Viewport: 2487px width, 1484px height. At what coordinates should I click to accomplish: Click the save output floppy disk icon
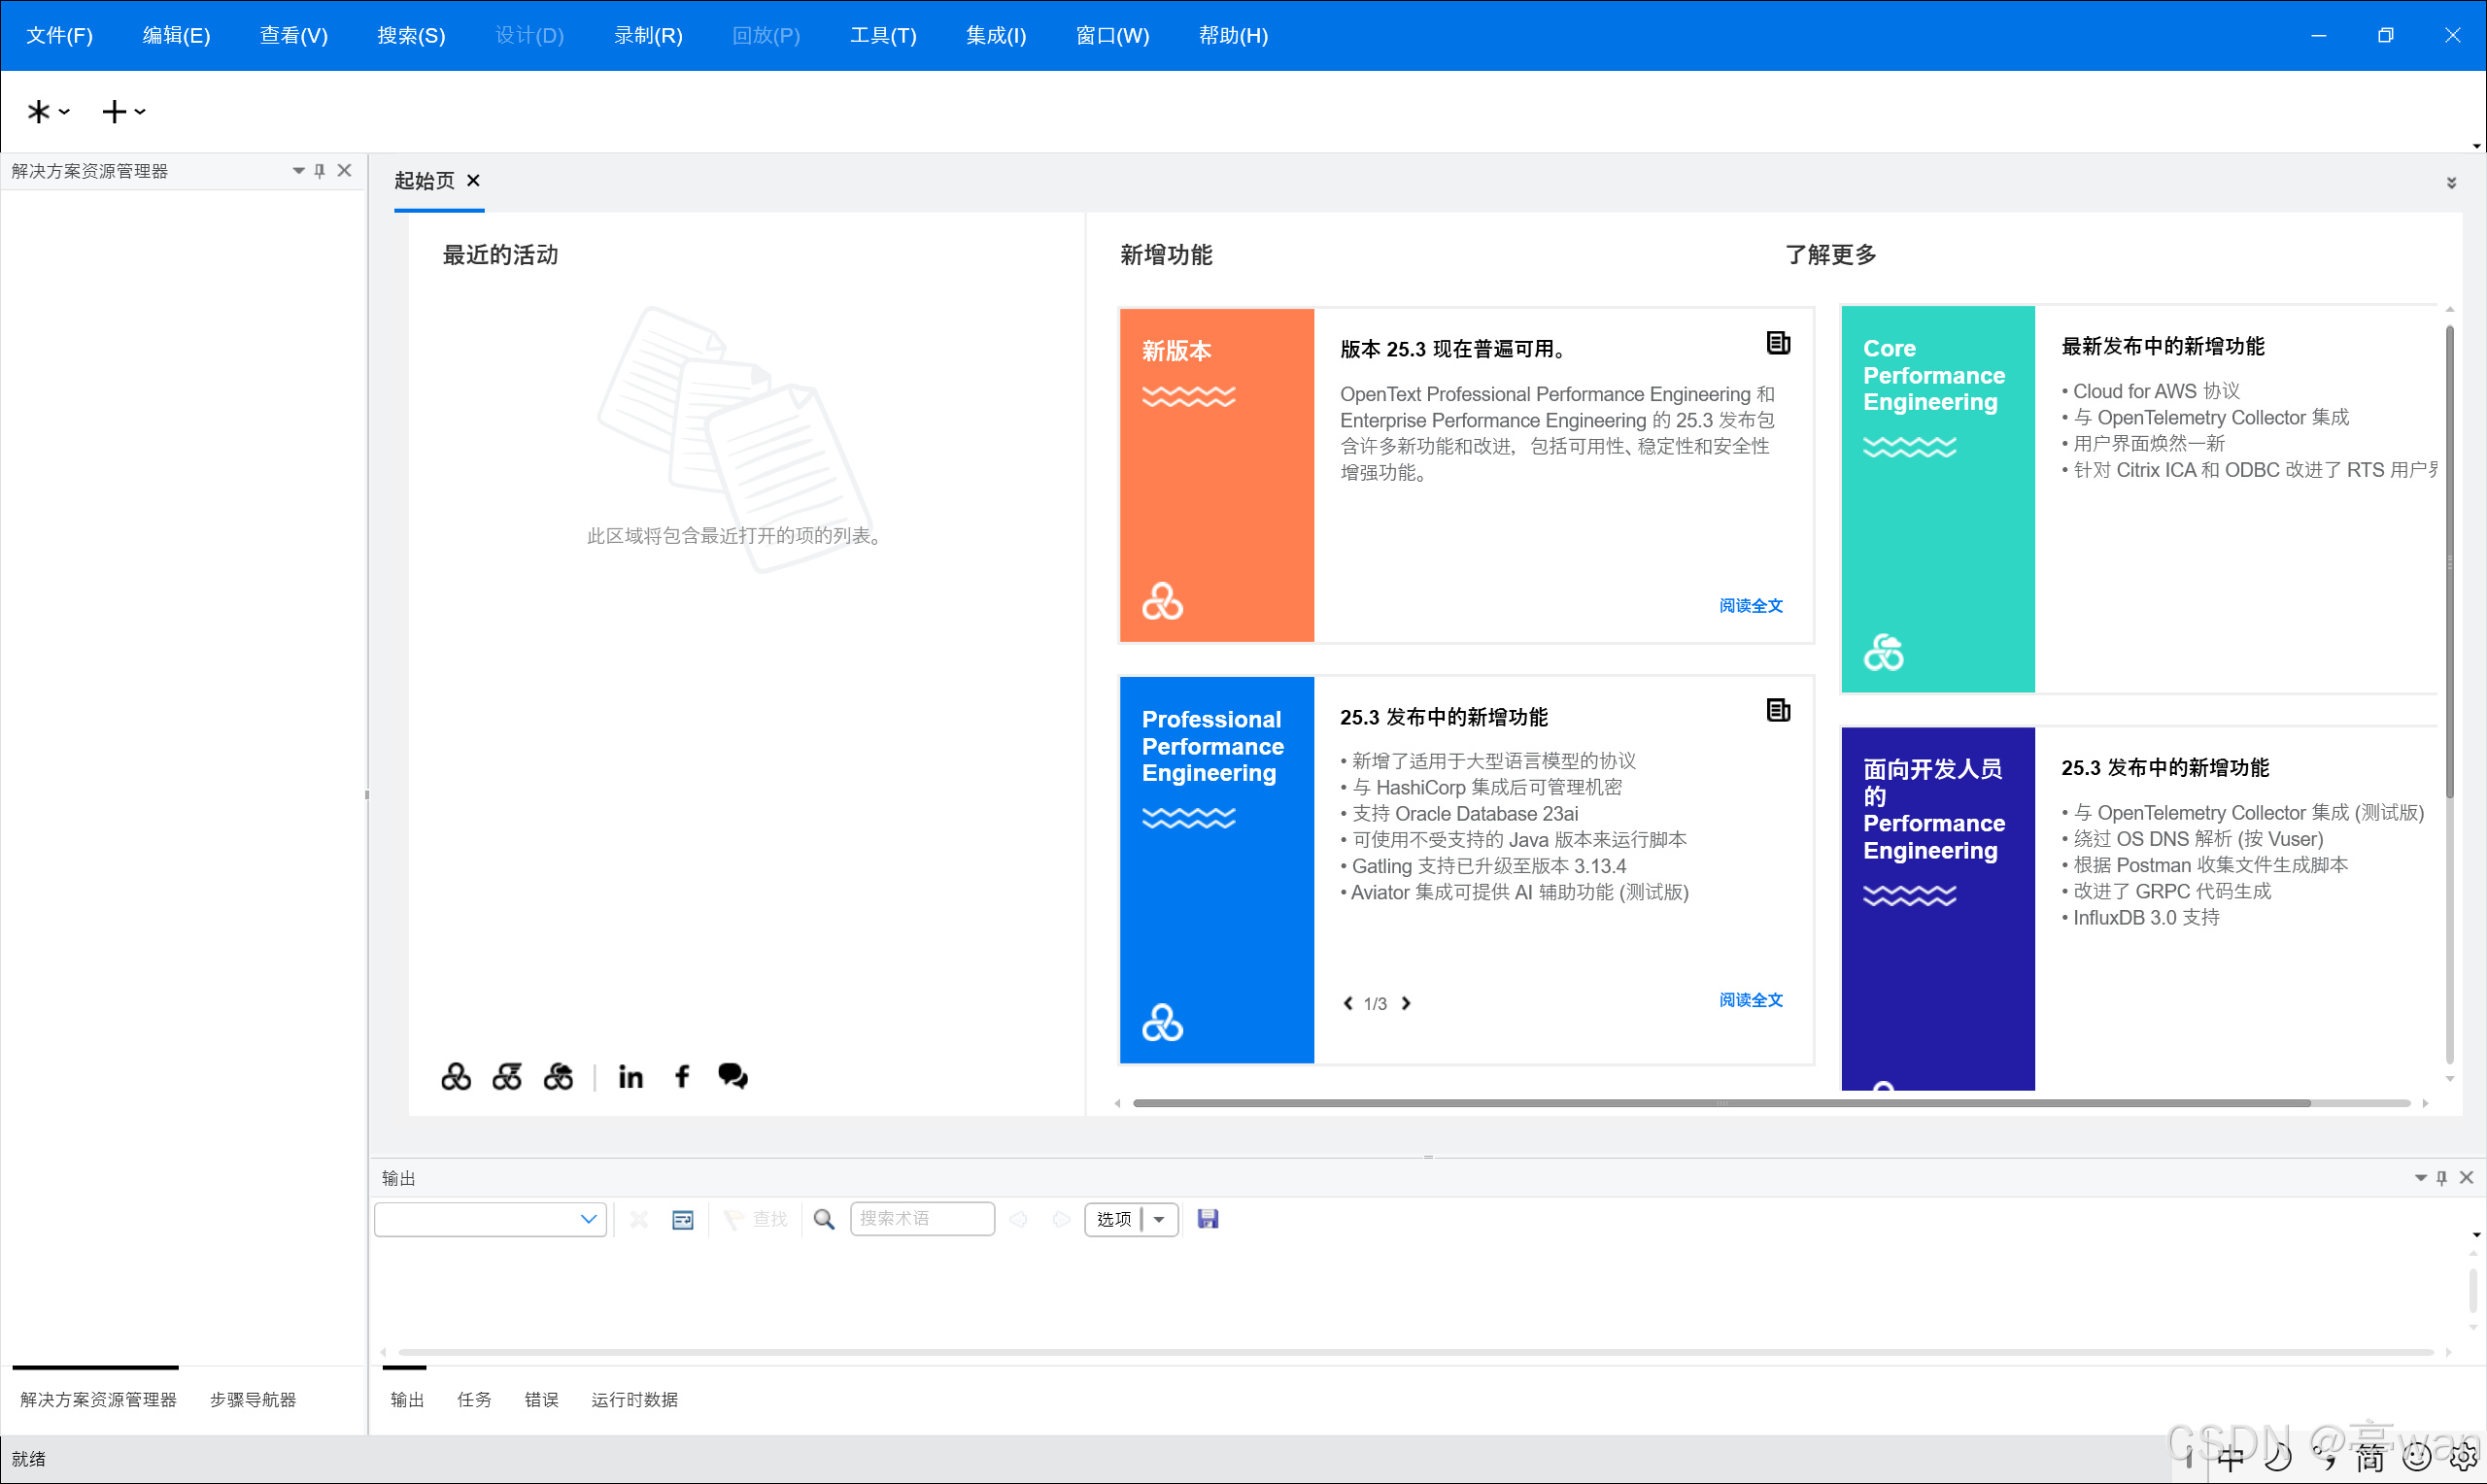coord(1207,1219)
